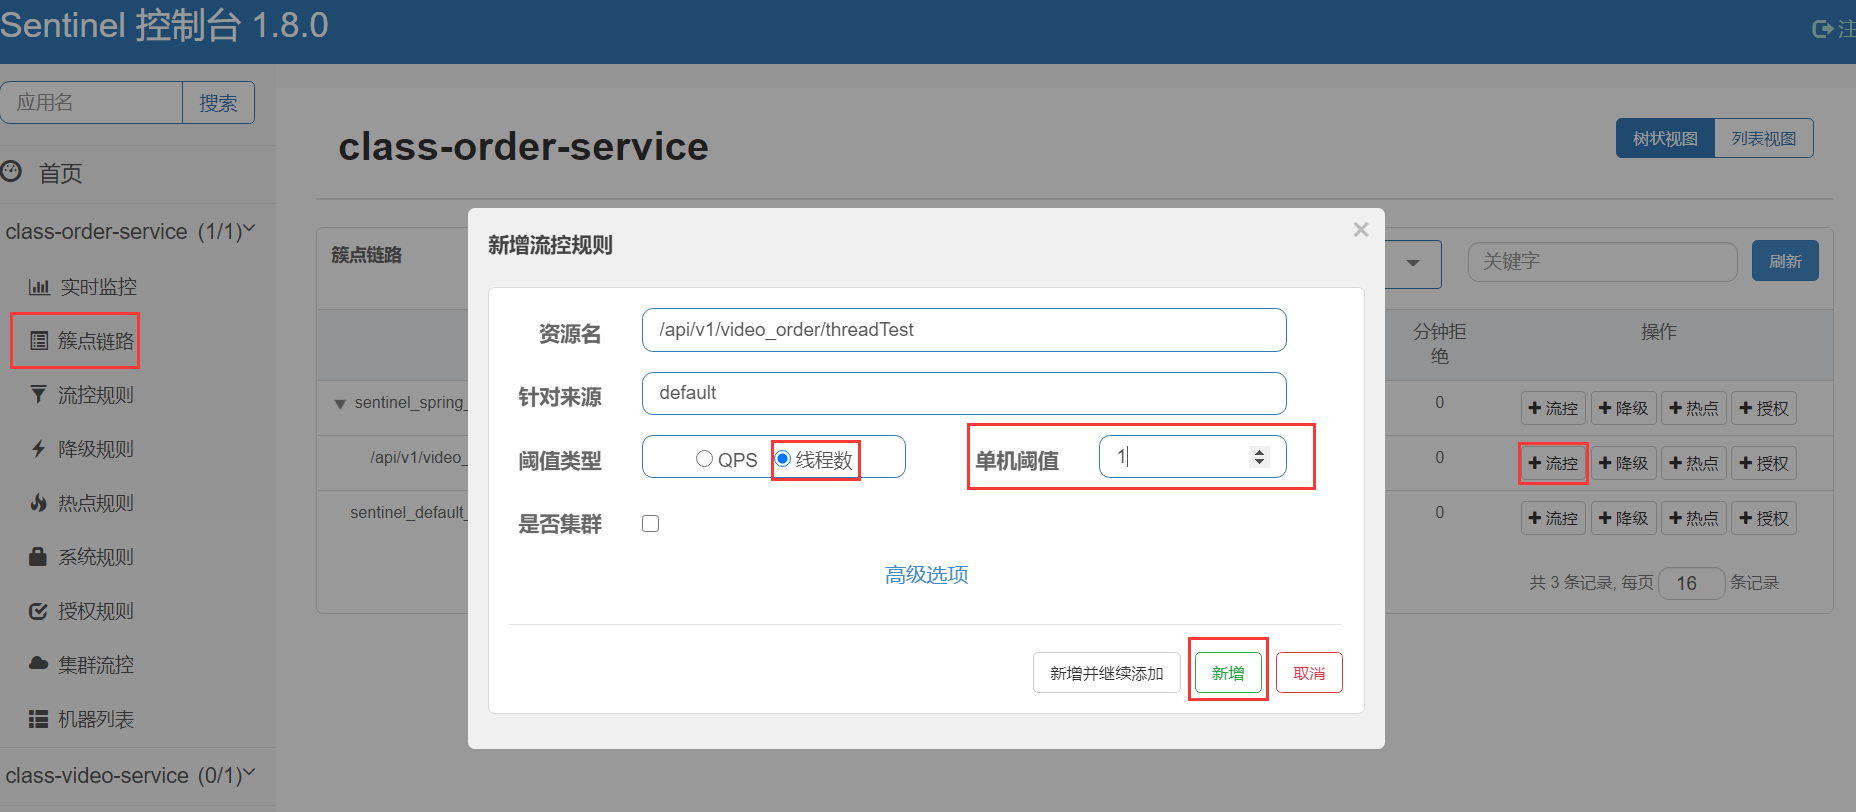Screen dimensions: 1856x812
Task: Open 机器列表 menu item
Action: (96, 719)
